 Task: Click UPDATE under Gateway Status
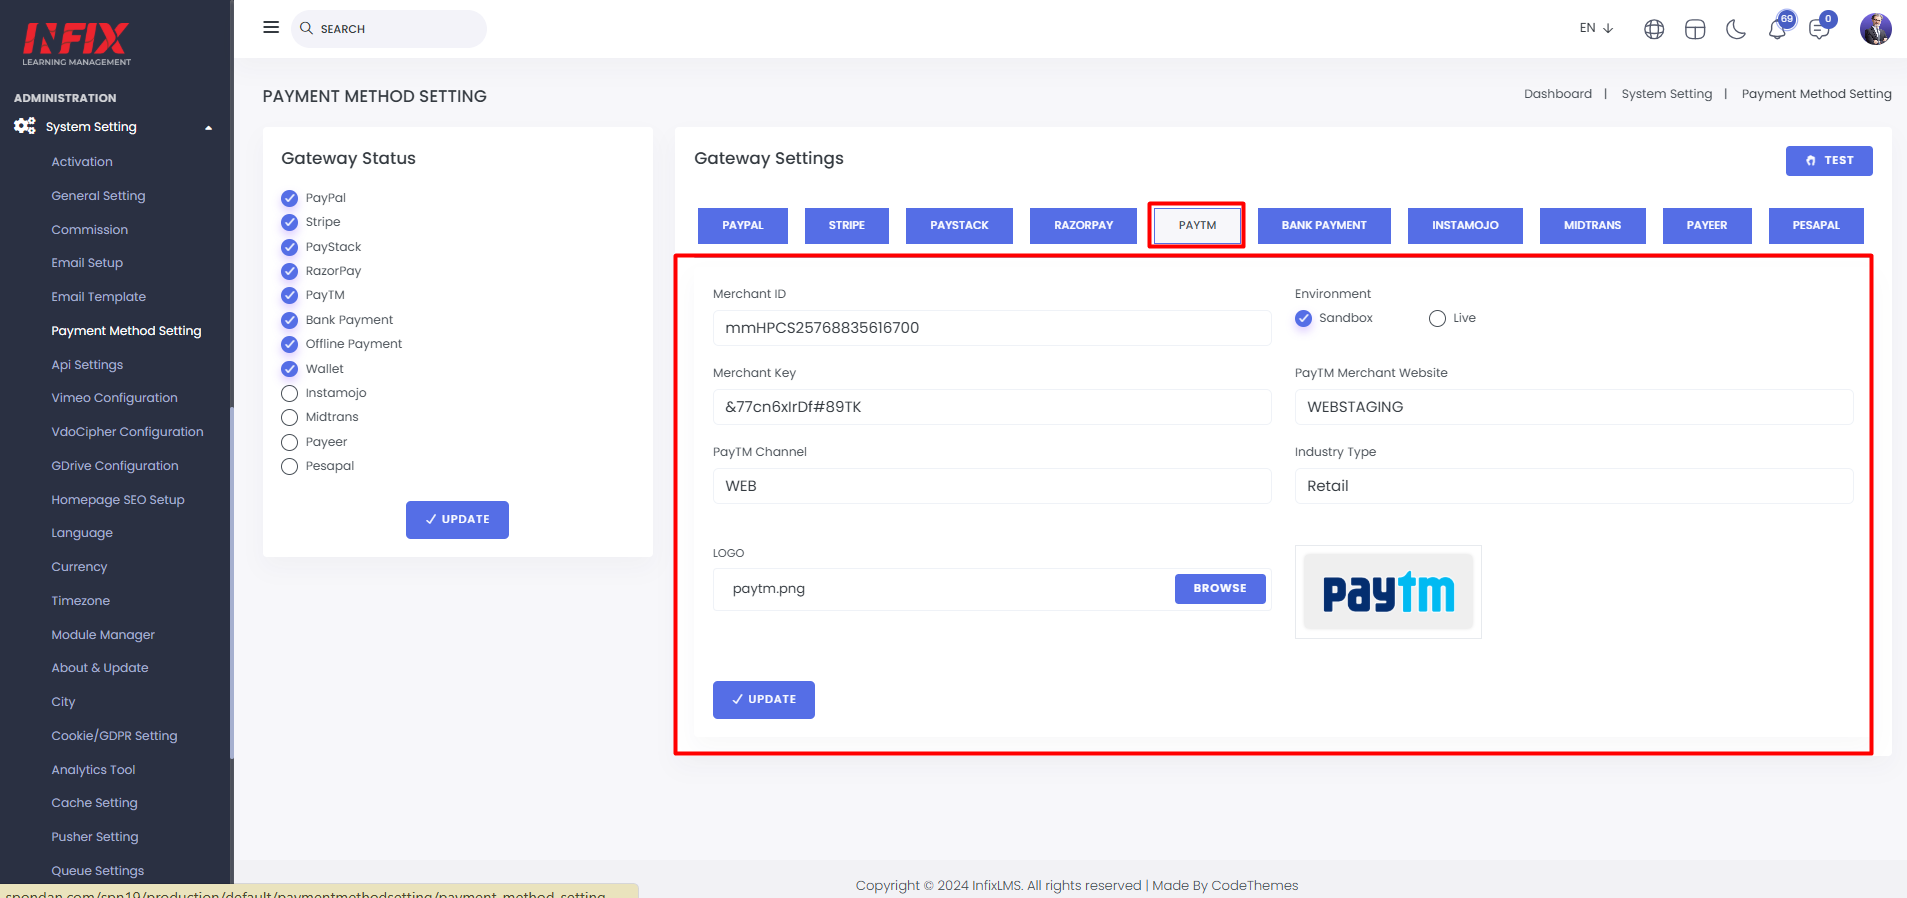457,520
